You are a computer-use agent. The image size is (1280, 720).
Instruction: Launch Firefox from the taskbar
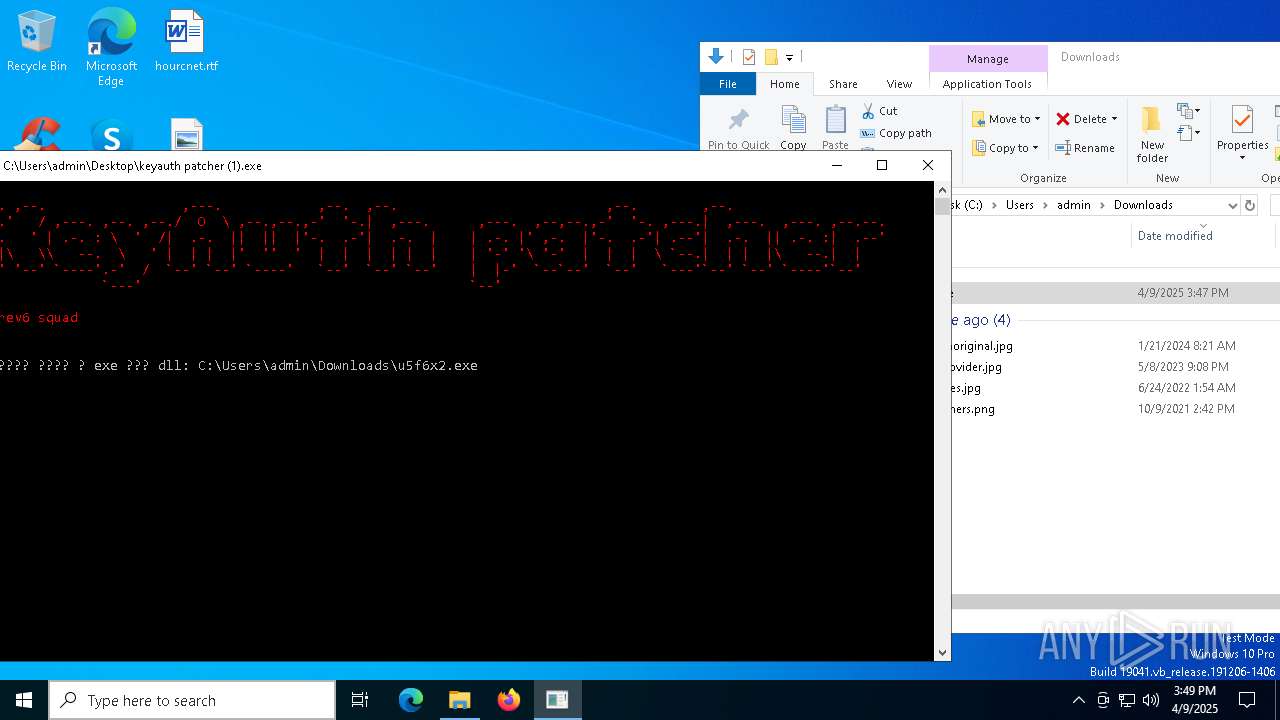pyautogui.click(x=509, y=700)
